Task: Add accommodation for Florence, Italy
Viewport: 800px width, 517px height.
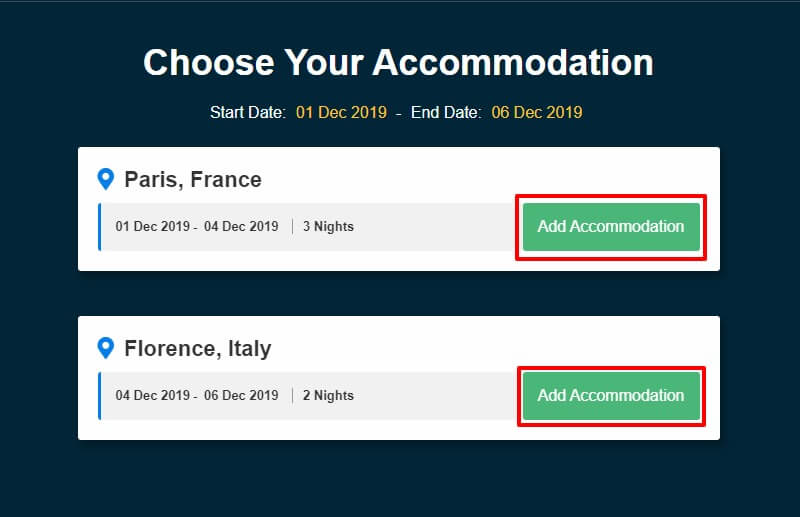Action: point(610,395)
